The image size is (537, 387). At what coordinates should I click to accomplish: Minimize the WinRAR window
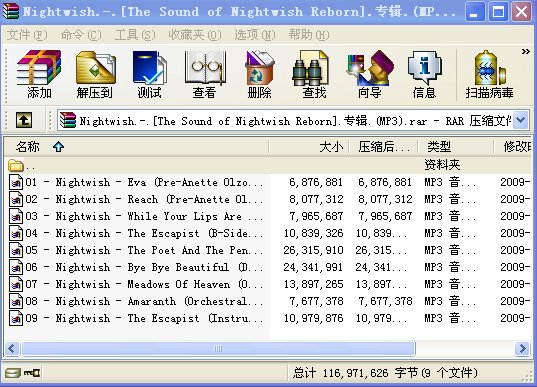[x=474, y=12]
